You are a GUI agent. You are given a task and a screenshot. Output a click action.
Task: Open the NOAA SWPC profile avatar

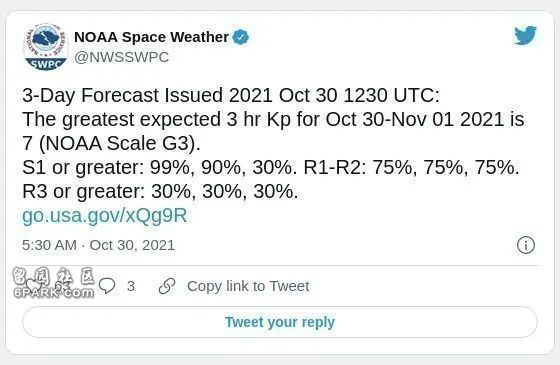point(45,47)
